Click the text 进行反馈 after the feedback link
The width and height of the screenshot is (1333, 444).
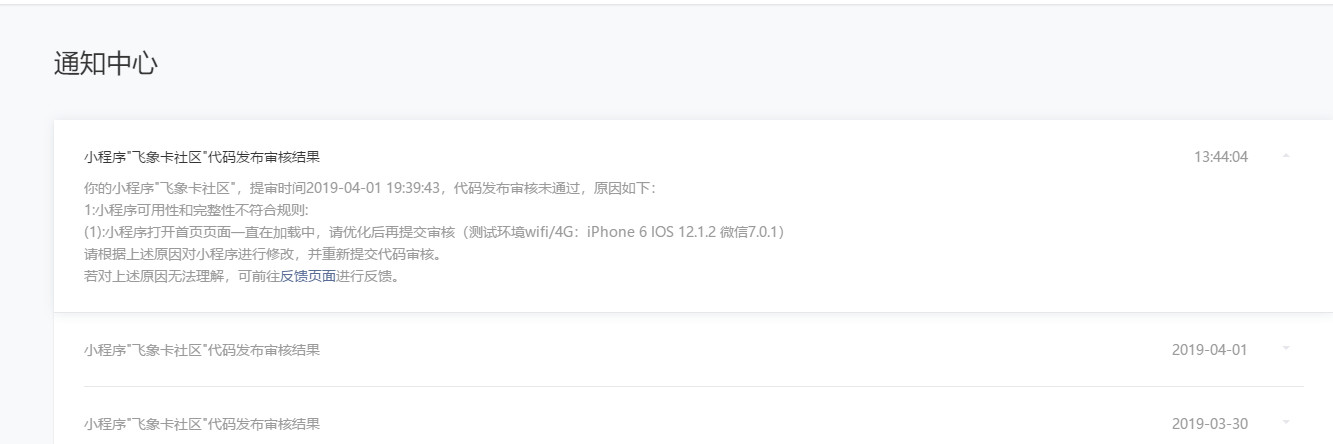point(364,277)
